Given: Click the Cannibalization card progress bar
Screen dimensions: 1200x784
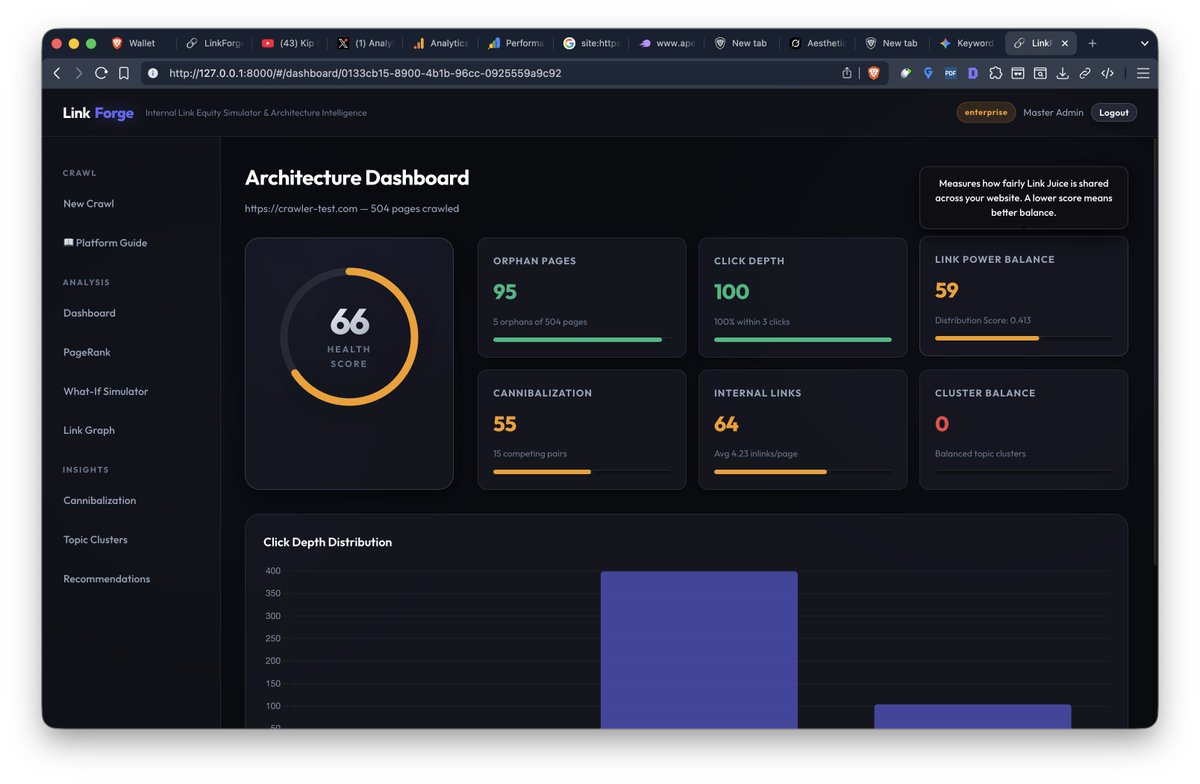Looking at the screenshot, I should point(582,472).
